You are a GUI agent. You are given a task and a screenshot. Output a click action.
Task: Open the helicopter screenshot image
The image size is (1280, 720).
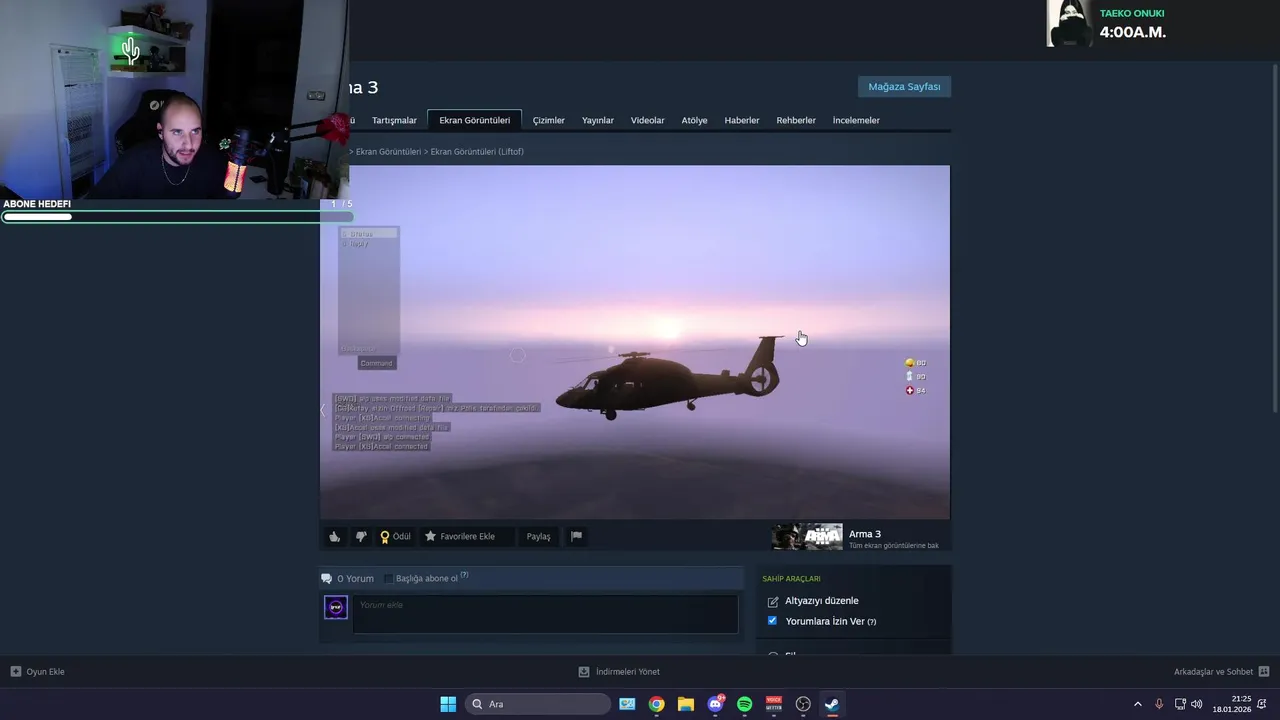coord(635,342)
